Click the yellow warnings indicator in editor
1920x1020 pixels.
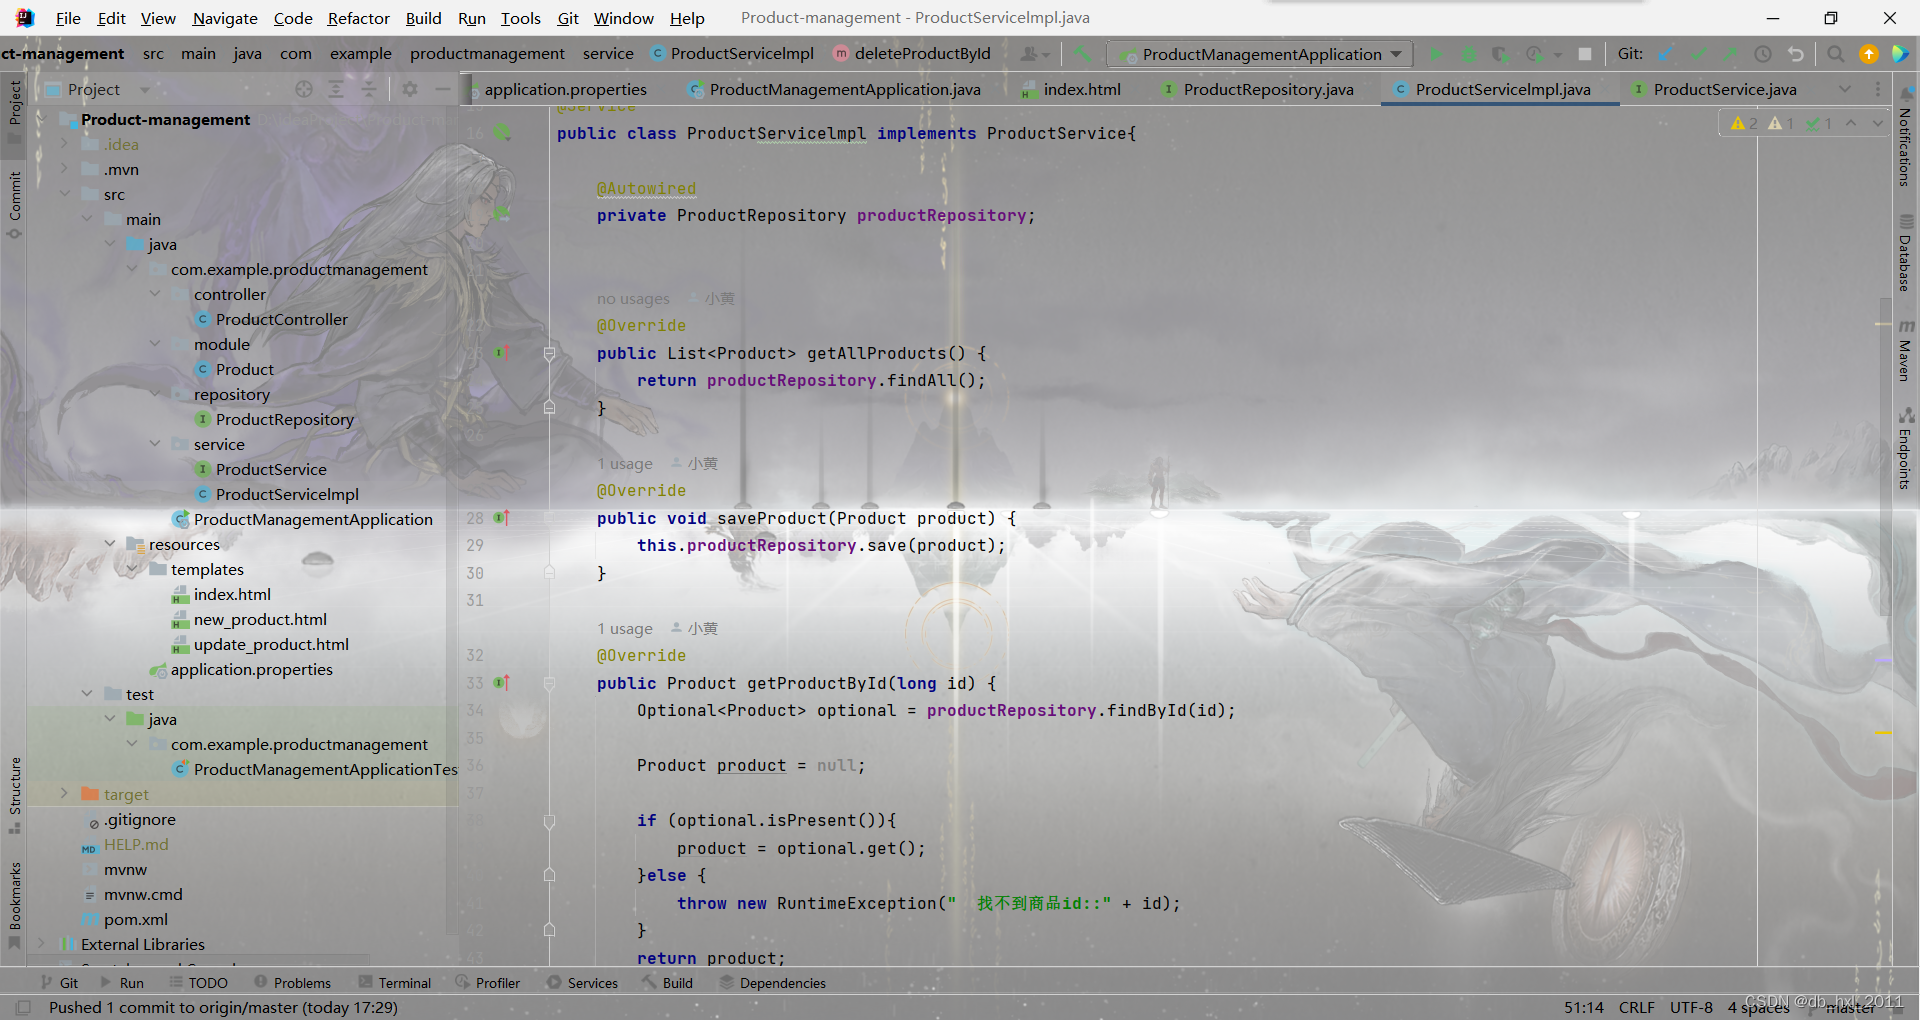pos(1744,123)
